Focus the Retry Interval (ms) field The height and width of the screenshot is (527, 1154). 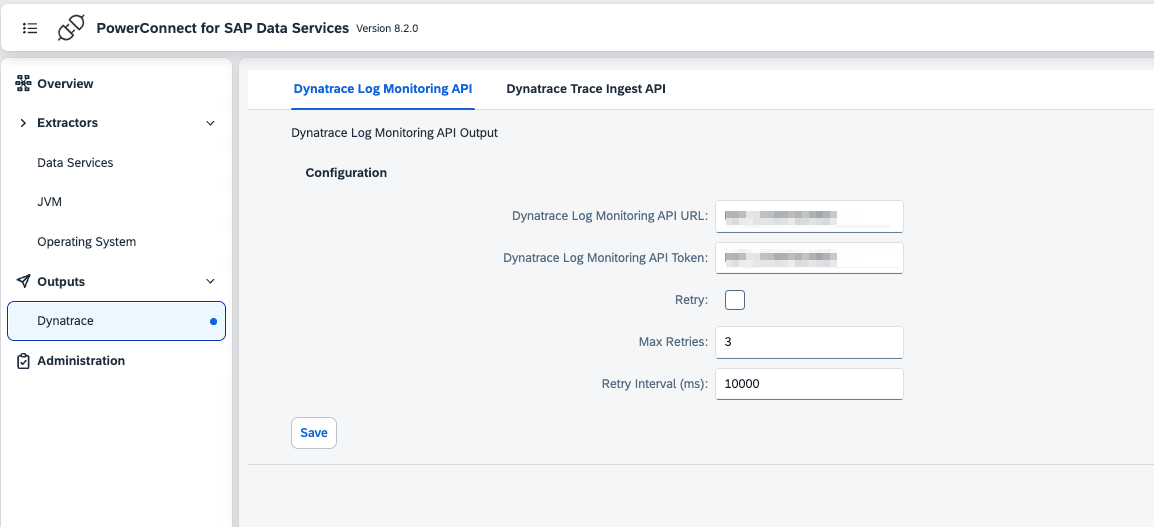[809, 384]
